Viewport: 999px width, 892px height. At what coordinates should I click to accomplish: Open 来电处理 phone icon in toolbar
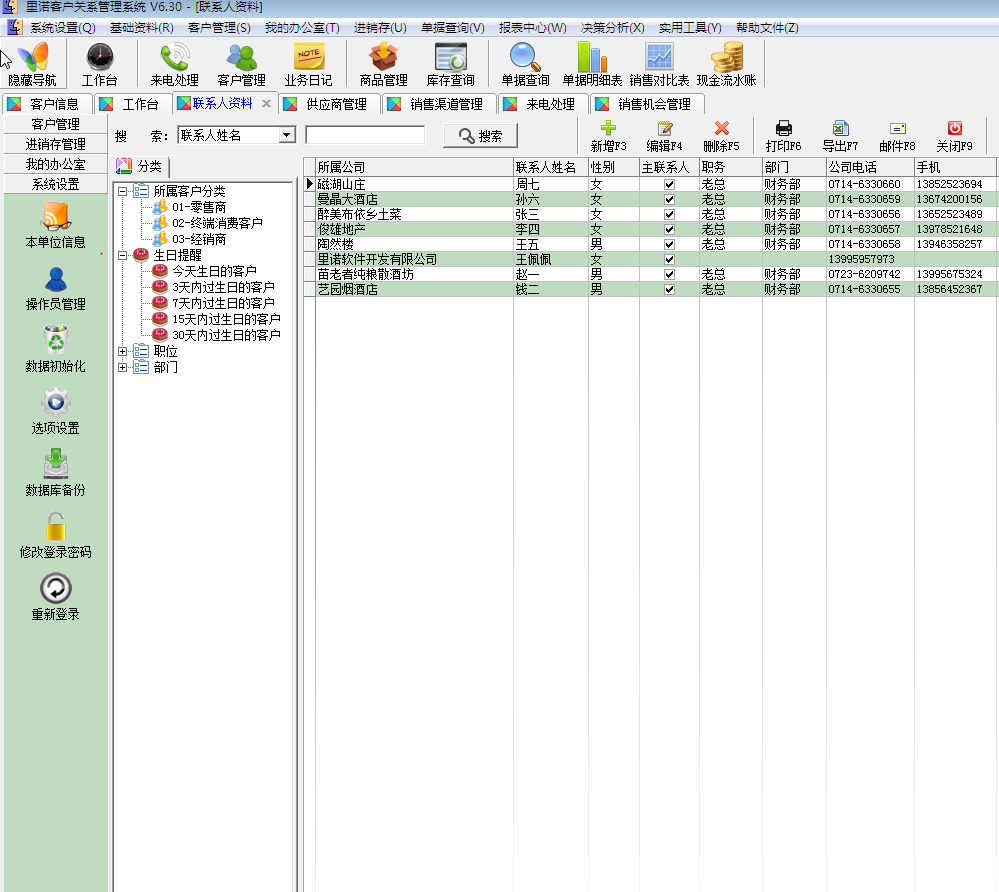(x=175, y=64)
